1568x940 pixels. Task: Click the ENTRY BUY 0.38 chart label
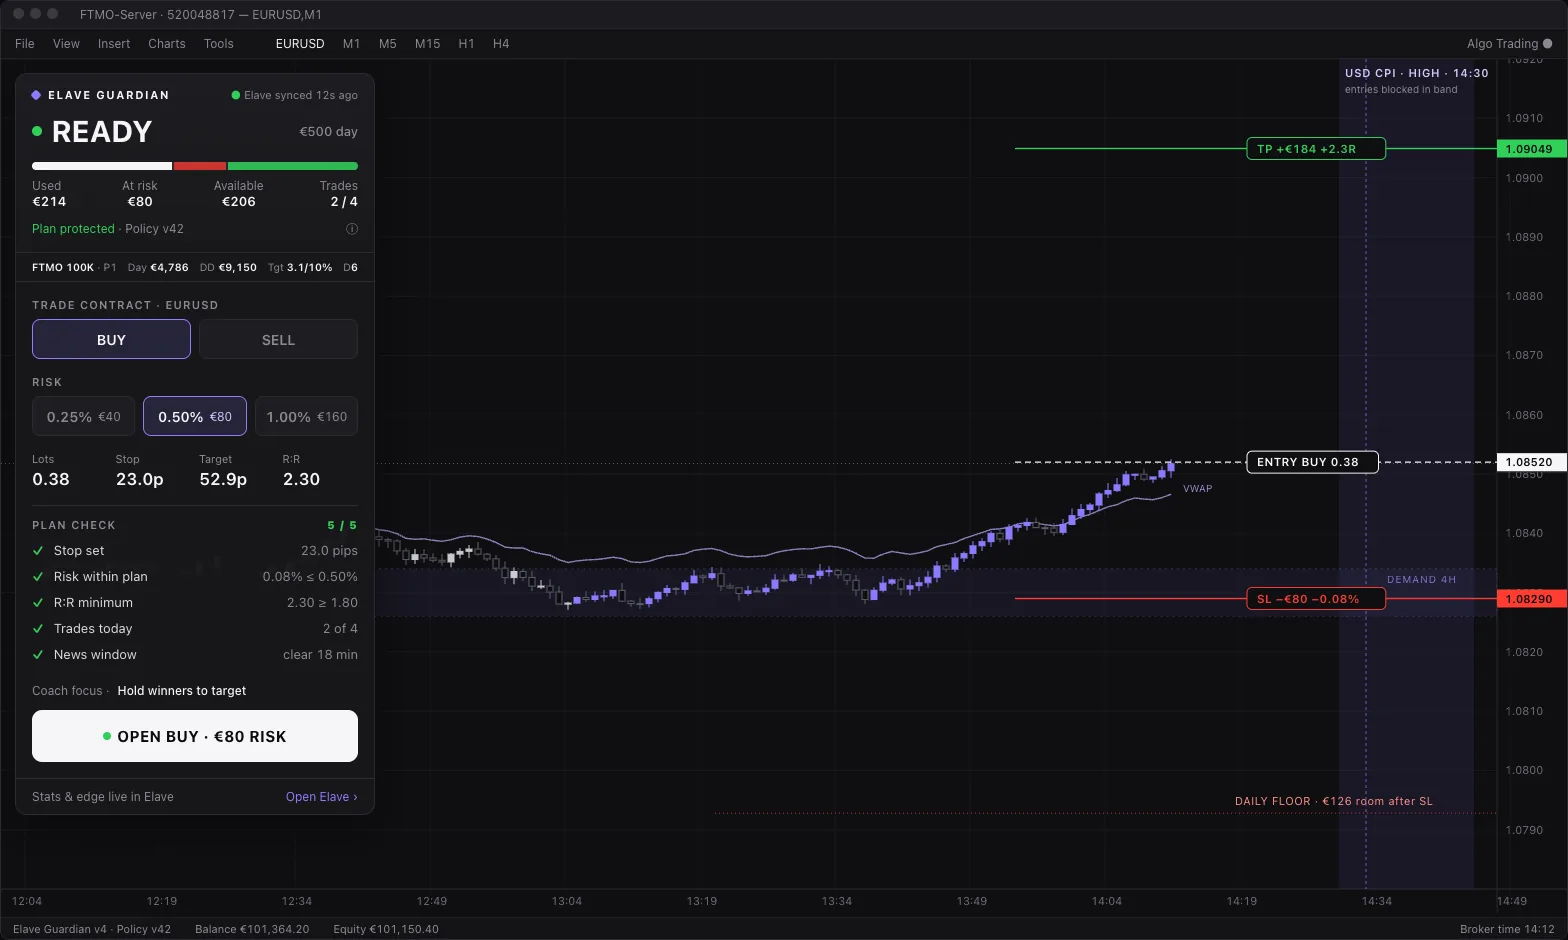point(1312,462)
